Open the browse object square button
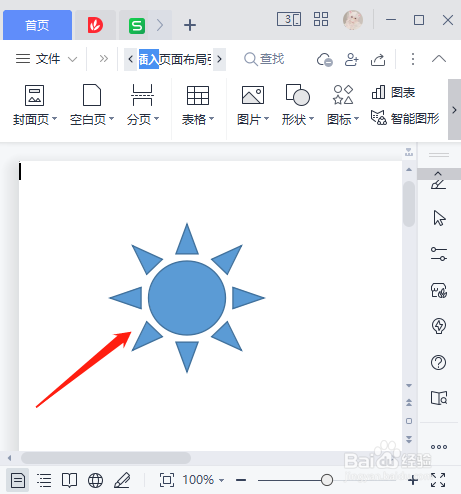This screenshot has height=494, width=461. tap(409, 421)
